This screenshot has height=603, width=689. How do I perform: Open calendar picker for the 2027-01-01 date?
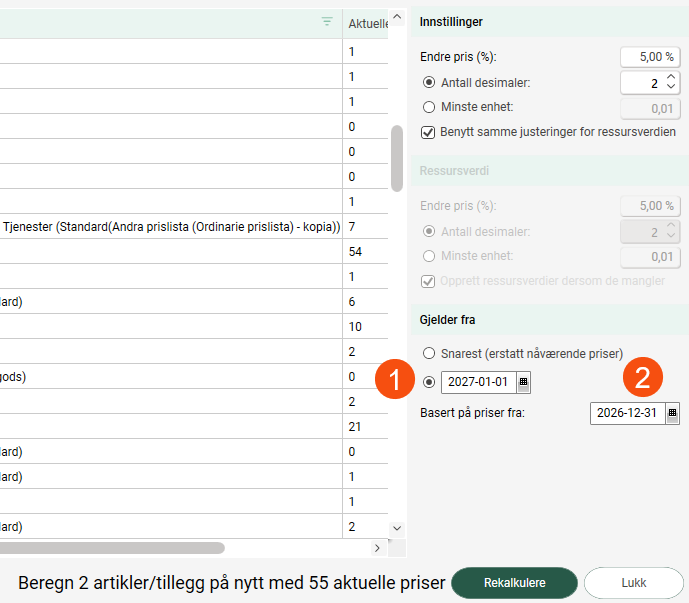pos(524,382)
